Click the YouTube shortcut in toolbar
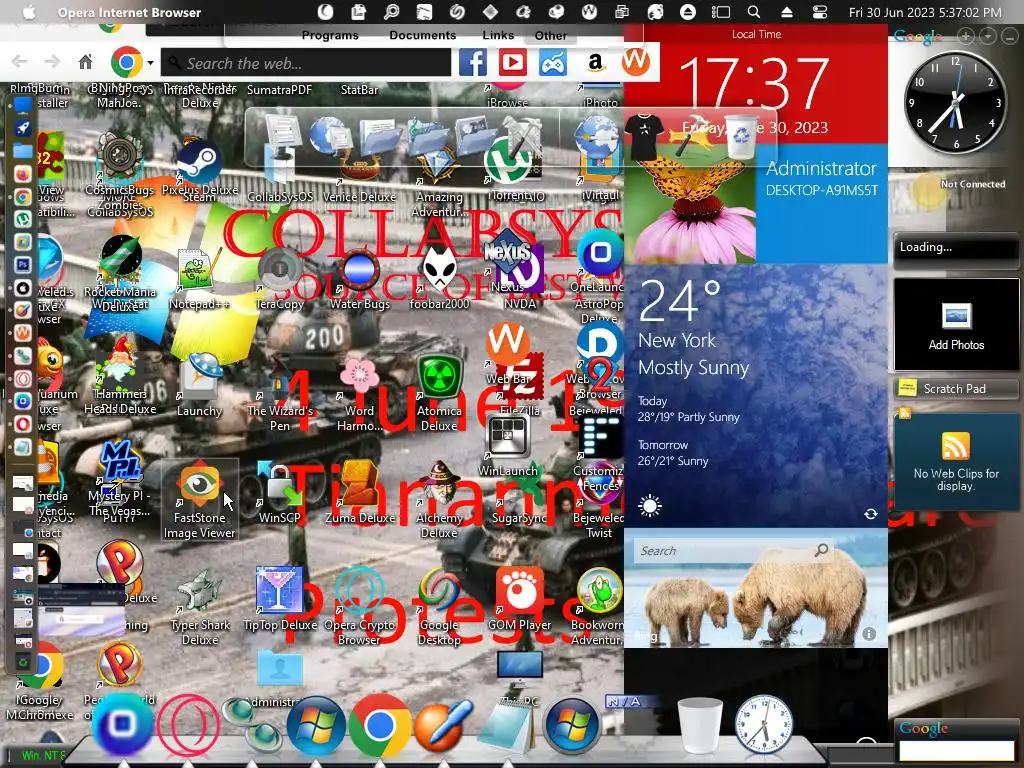The height and width of the screenshot is (768, 1024). click(x=513, y=63)
